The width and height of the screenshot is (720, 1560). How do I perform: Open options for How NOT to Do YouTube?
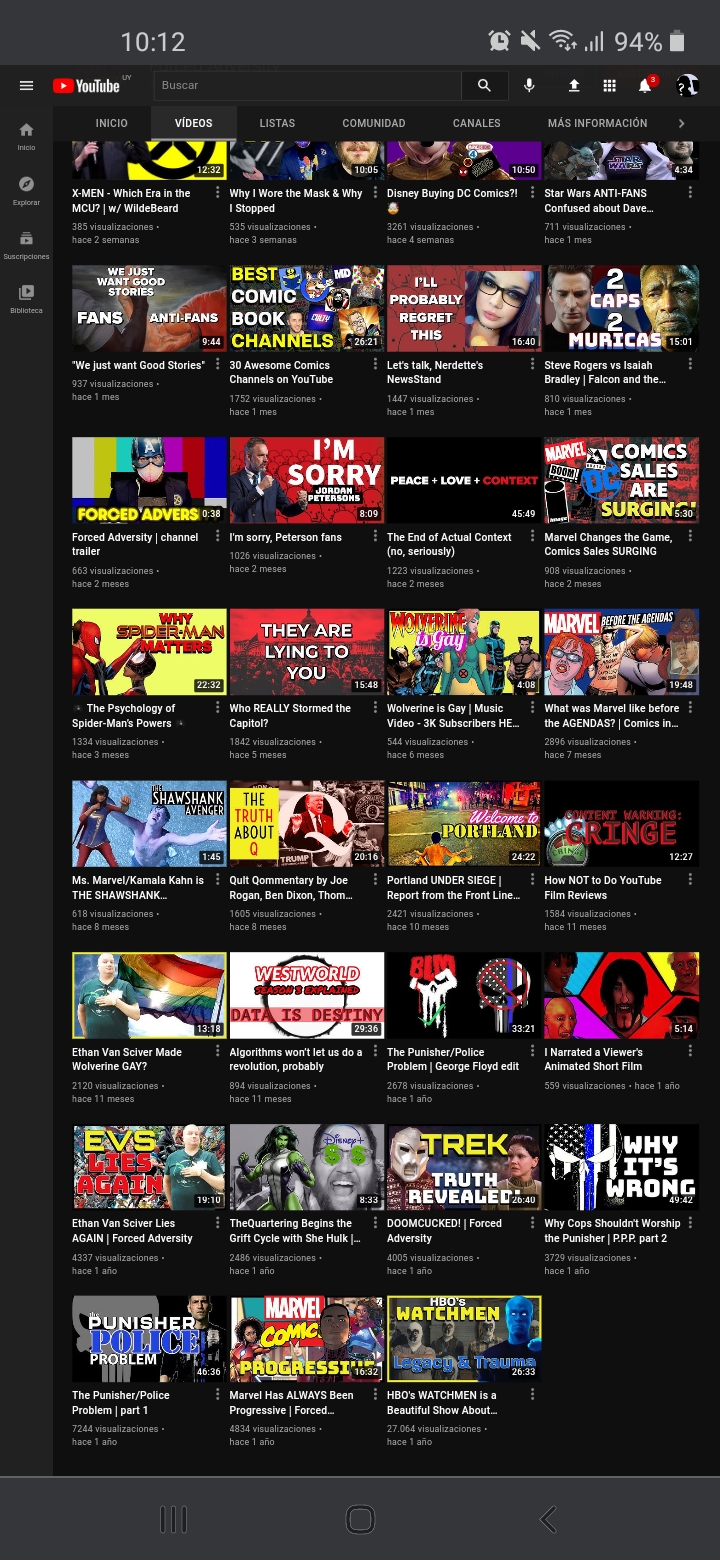[x=690, y=880]
